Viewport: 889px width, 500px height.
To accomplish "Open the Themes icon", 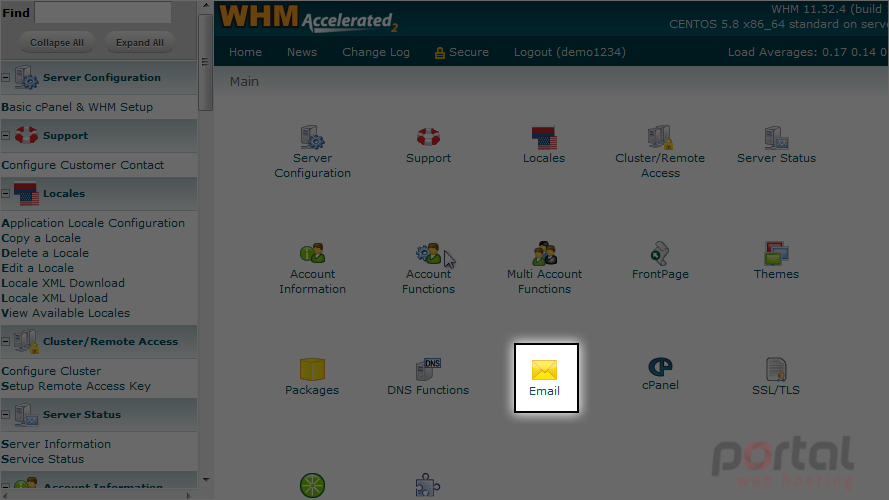I will click(776, 253).
